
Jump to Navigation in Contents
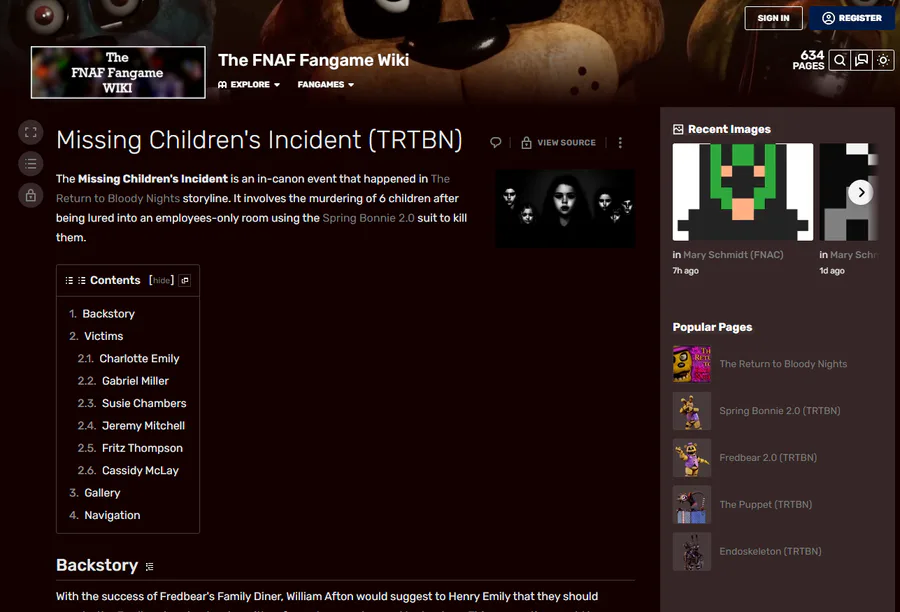tap(112, 515)
